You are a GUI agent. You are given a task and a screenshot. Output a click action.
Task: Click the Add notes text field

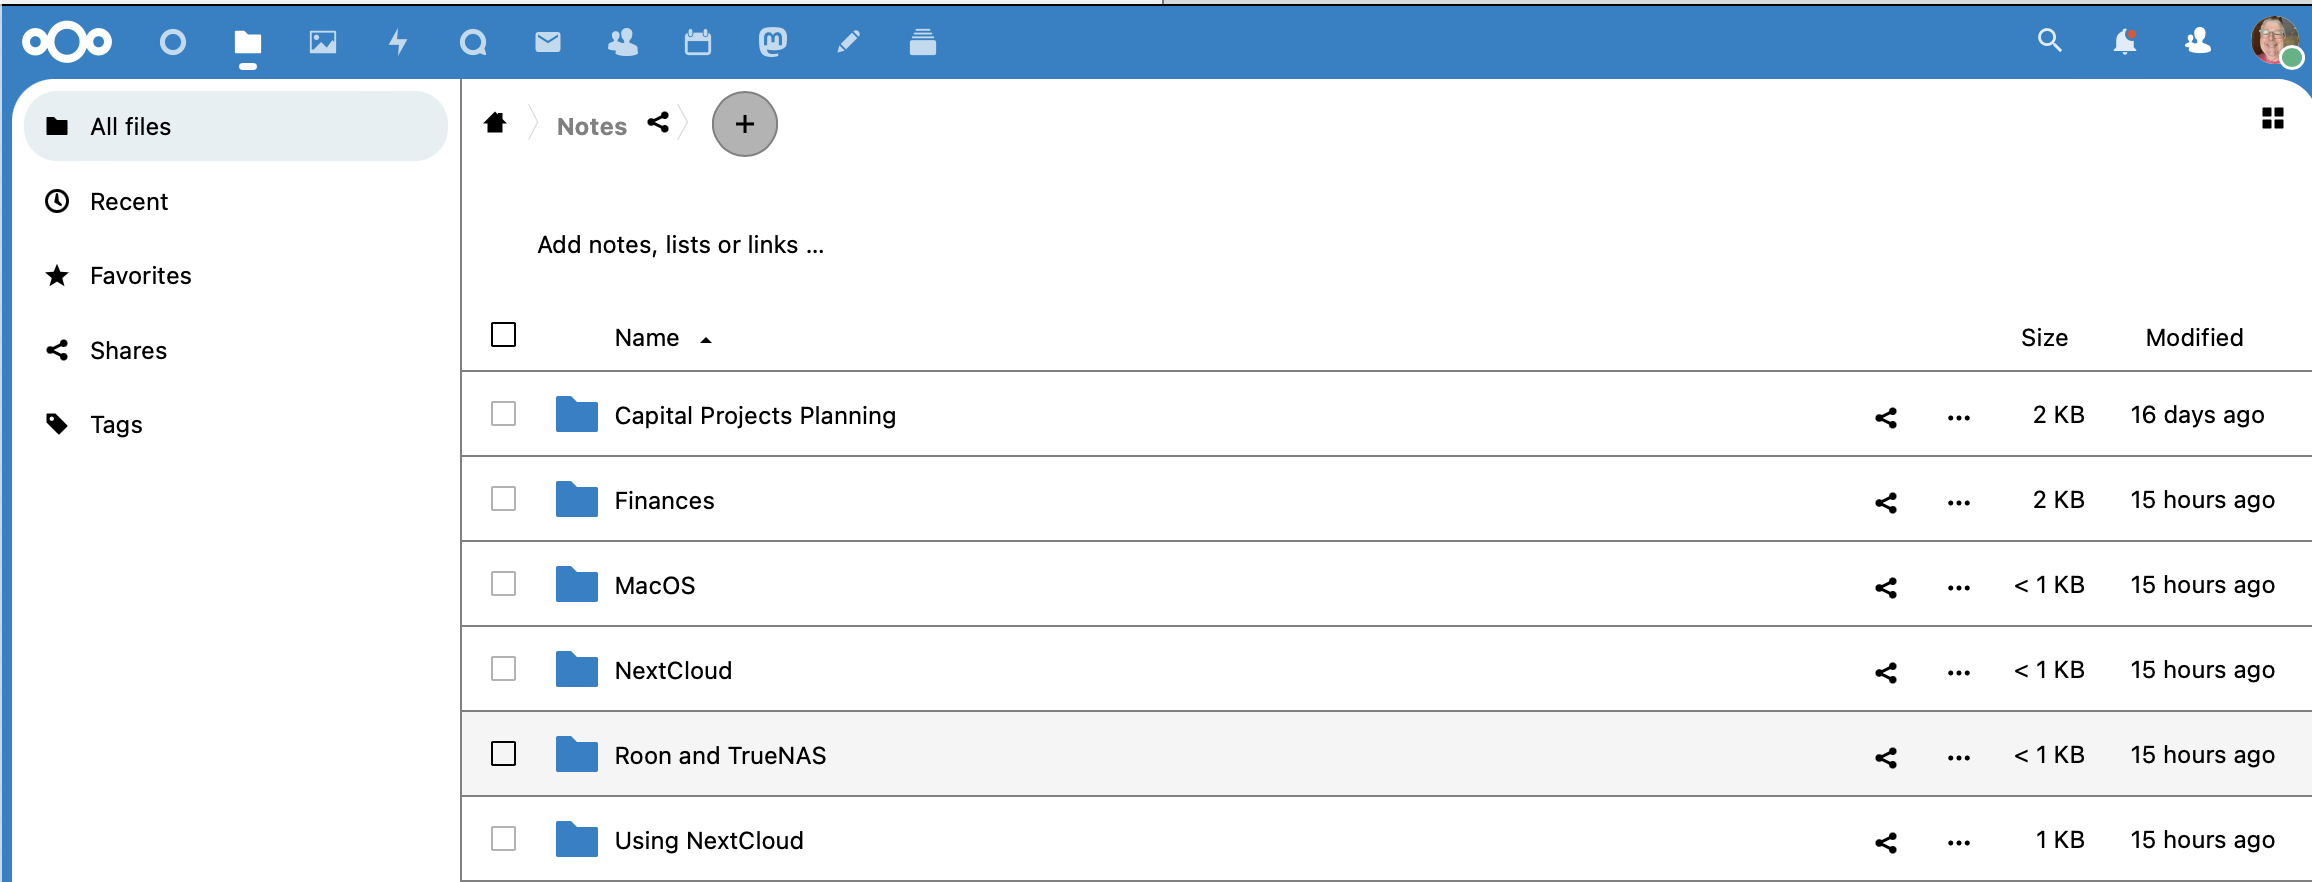tap(680, 245)
